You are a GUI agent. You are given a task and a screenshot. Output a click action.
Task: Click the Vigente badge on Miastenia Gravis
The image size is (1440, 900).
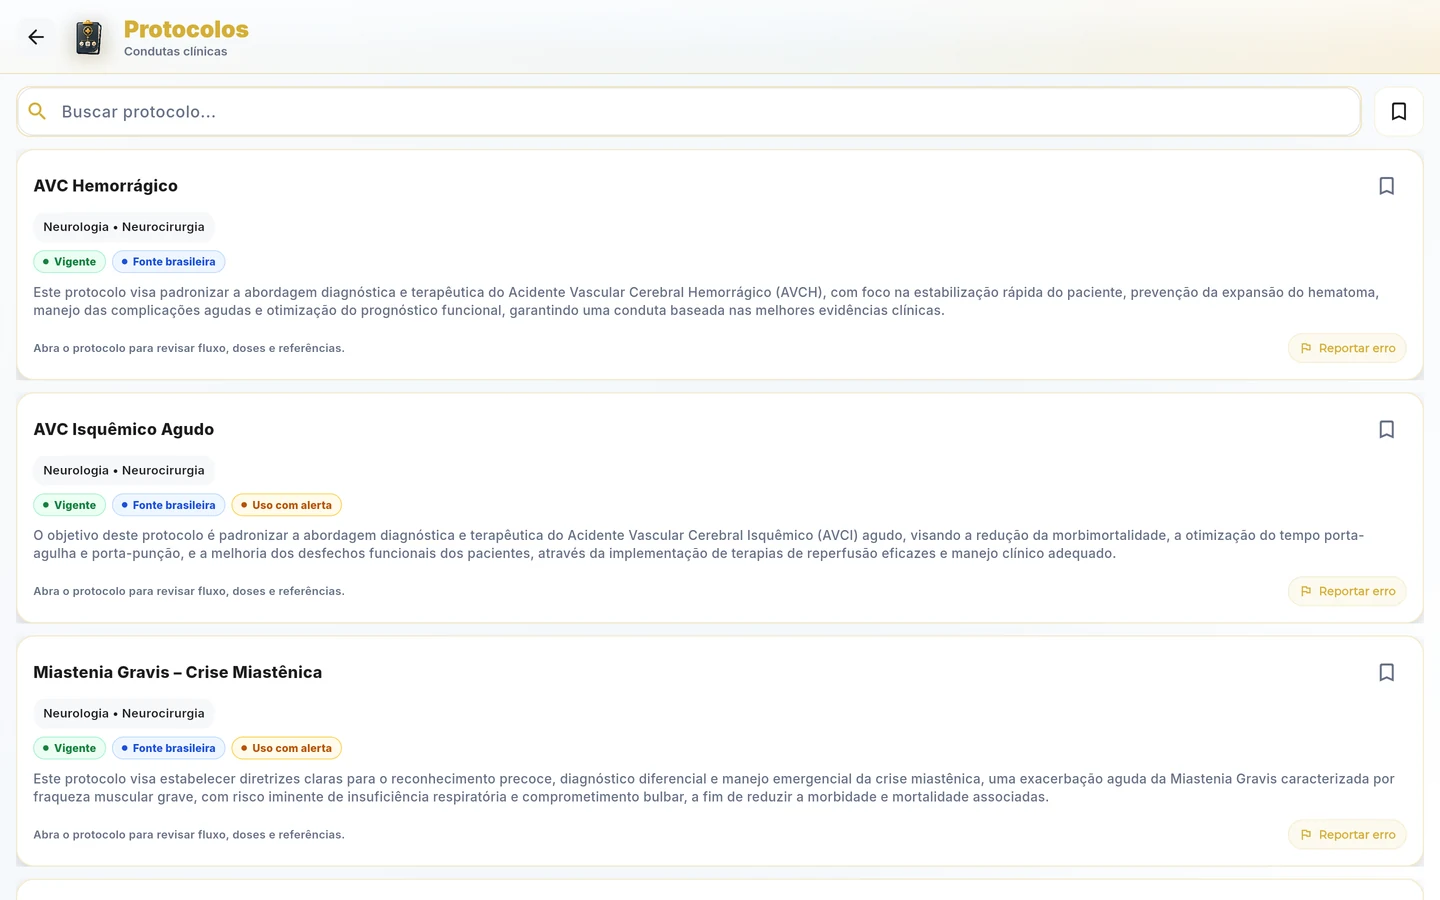click(x=70, y=748)
